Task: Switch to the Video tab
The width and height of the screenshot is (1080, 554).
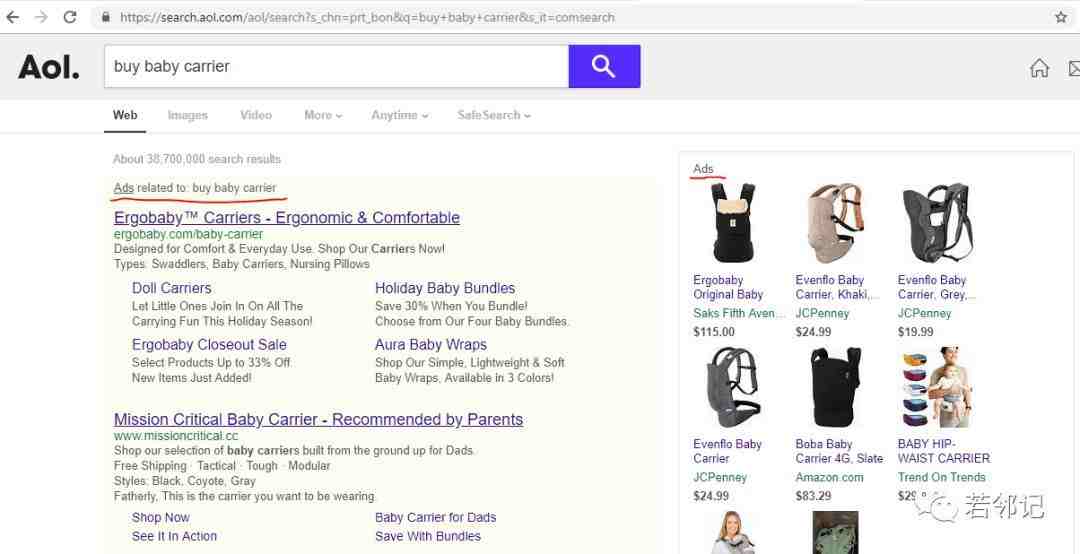Action: 256,115
